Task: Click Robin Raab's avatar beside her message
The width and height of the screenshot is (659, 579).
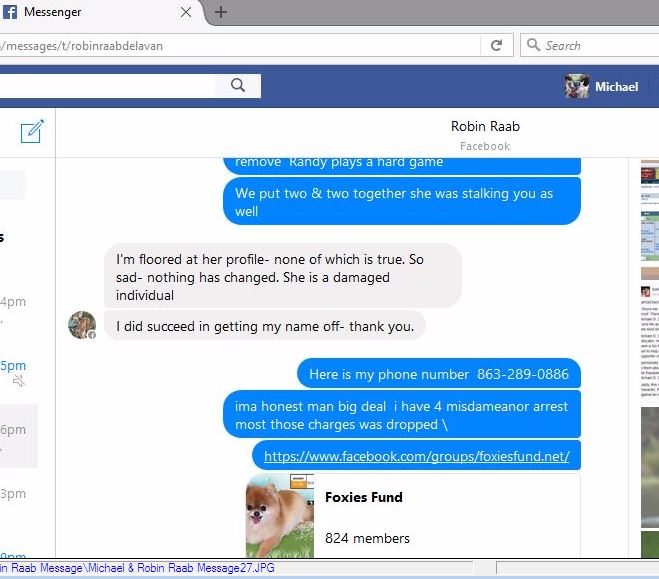Action: pyautogui.click(x=82, y=325)
